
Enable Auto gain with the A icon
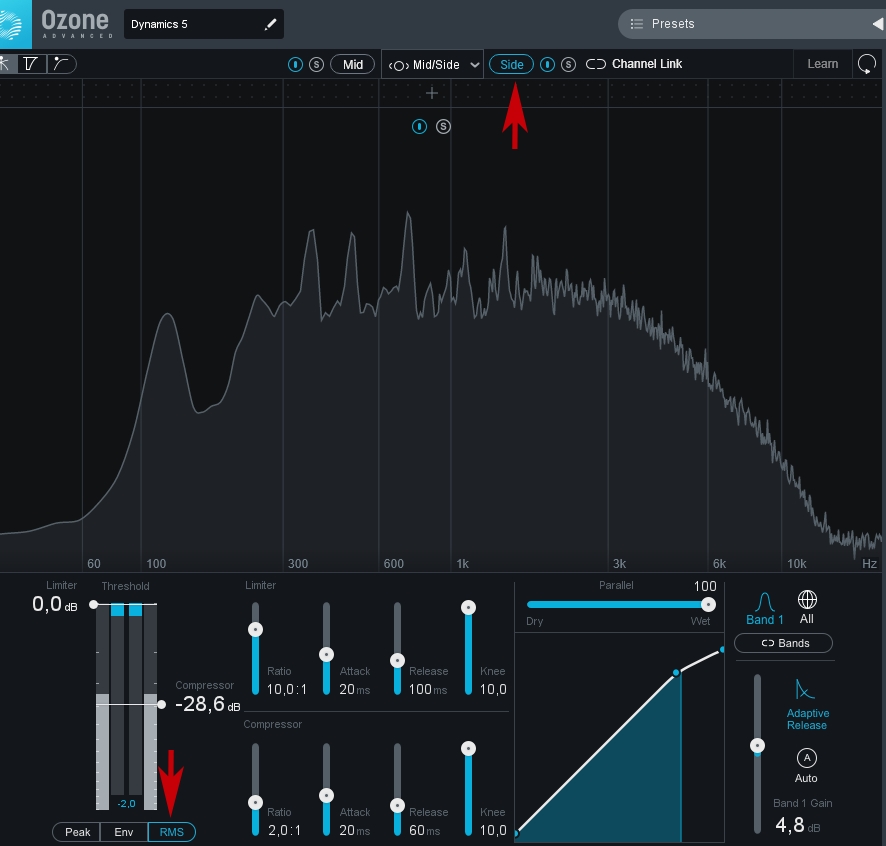tap(806, 758)
